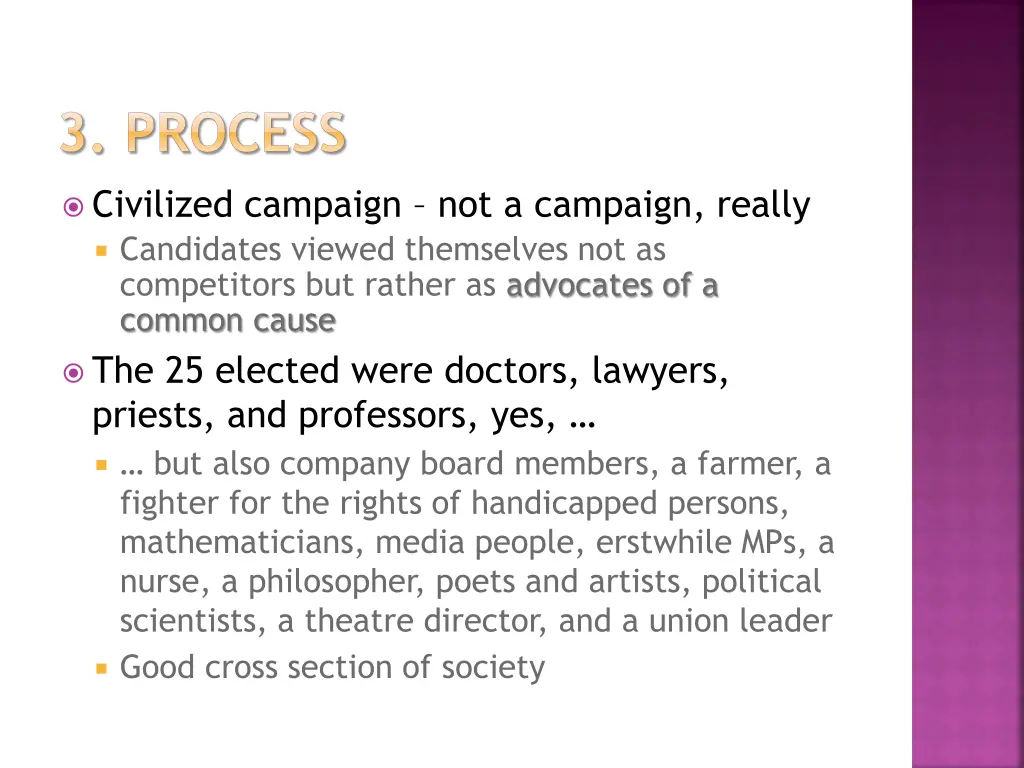Click the orange bullet before 'Good cross section'
Screen dimensions: 1024x768
coord(101,669)
